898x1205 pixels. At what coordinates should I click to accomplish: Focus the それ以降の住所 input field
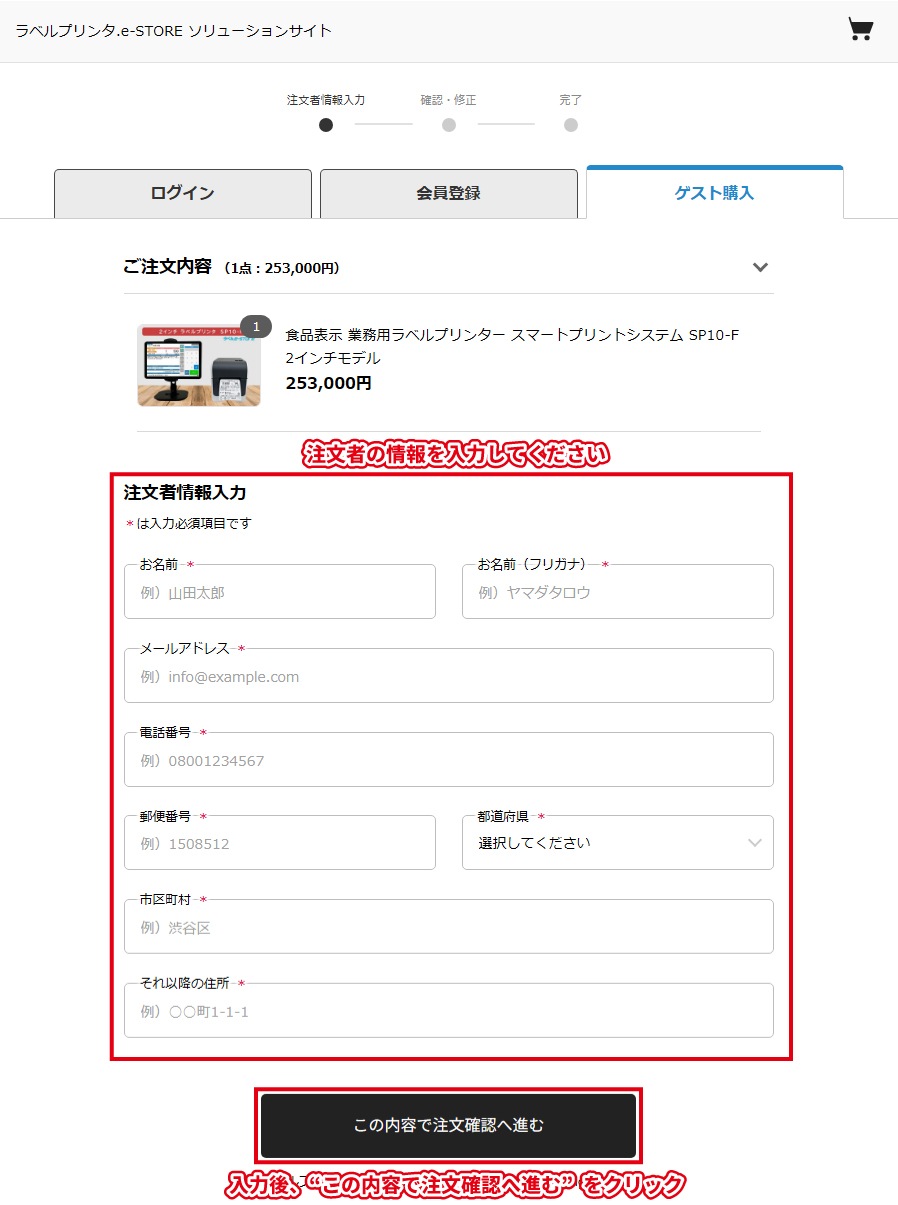449,1011
